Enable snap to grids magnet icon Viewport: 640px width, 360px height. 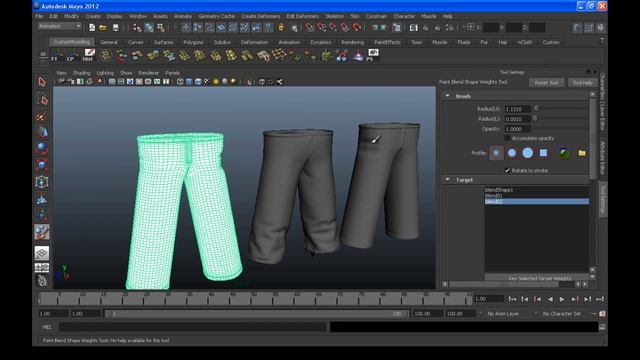click(x=310, y=27)
